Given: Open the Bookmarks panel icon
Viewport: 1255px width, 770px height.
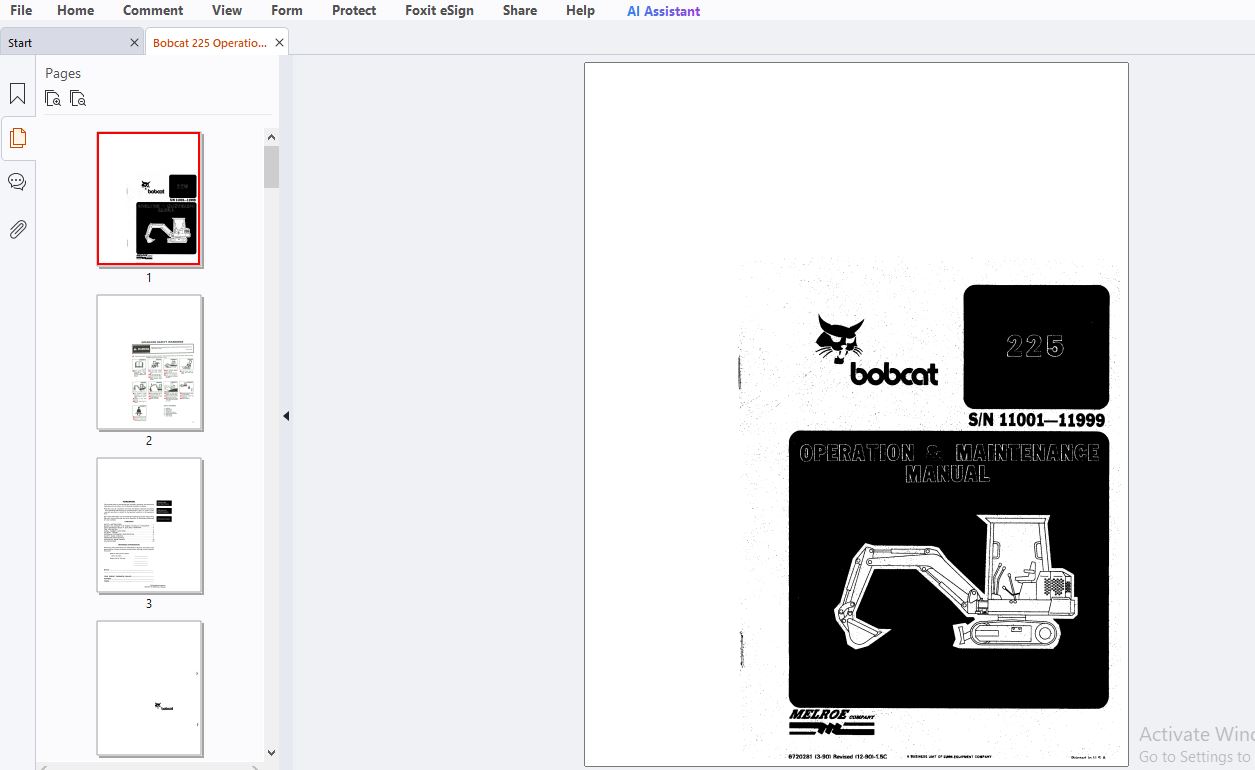Looking at the screenshot, I should tap(17, 94).
